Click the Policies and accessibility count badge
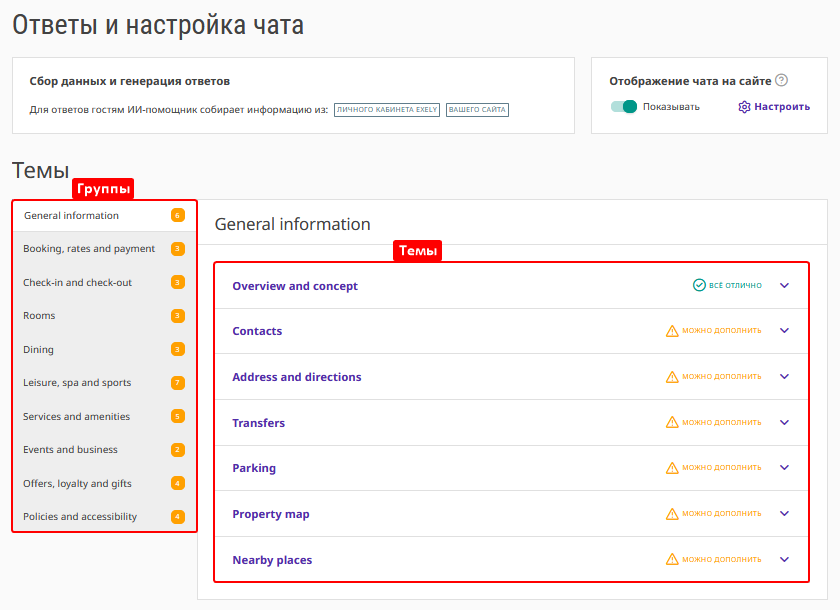This screenshot has height=610, width=840. point(178,517)
